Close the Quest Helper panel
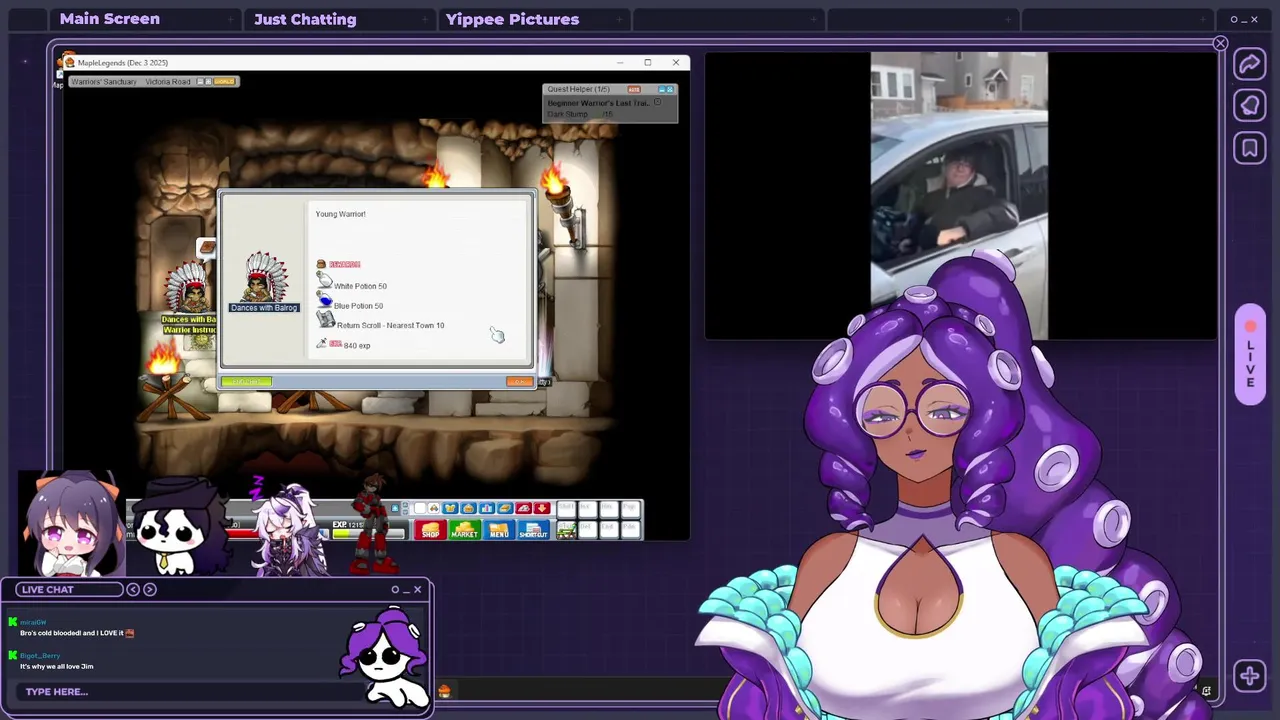This screenshot has height=720, width=1280. 670,89
